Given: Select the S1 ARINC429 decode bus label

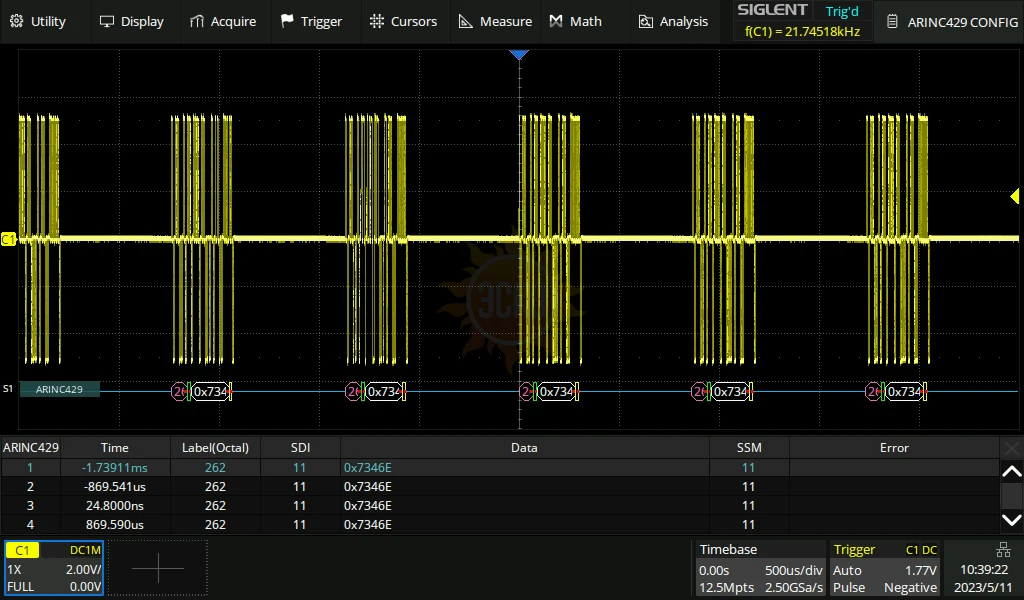Looking at the screenshot, I should 59,389.
